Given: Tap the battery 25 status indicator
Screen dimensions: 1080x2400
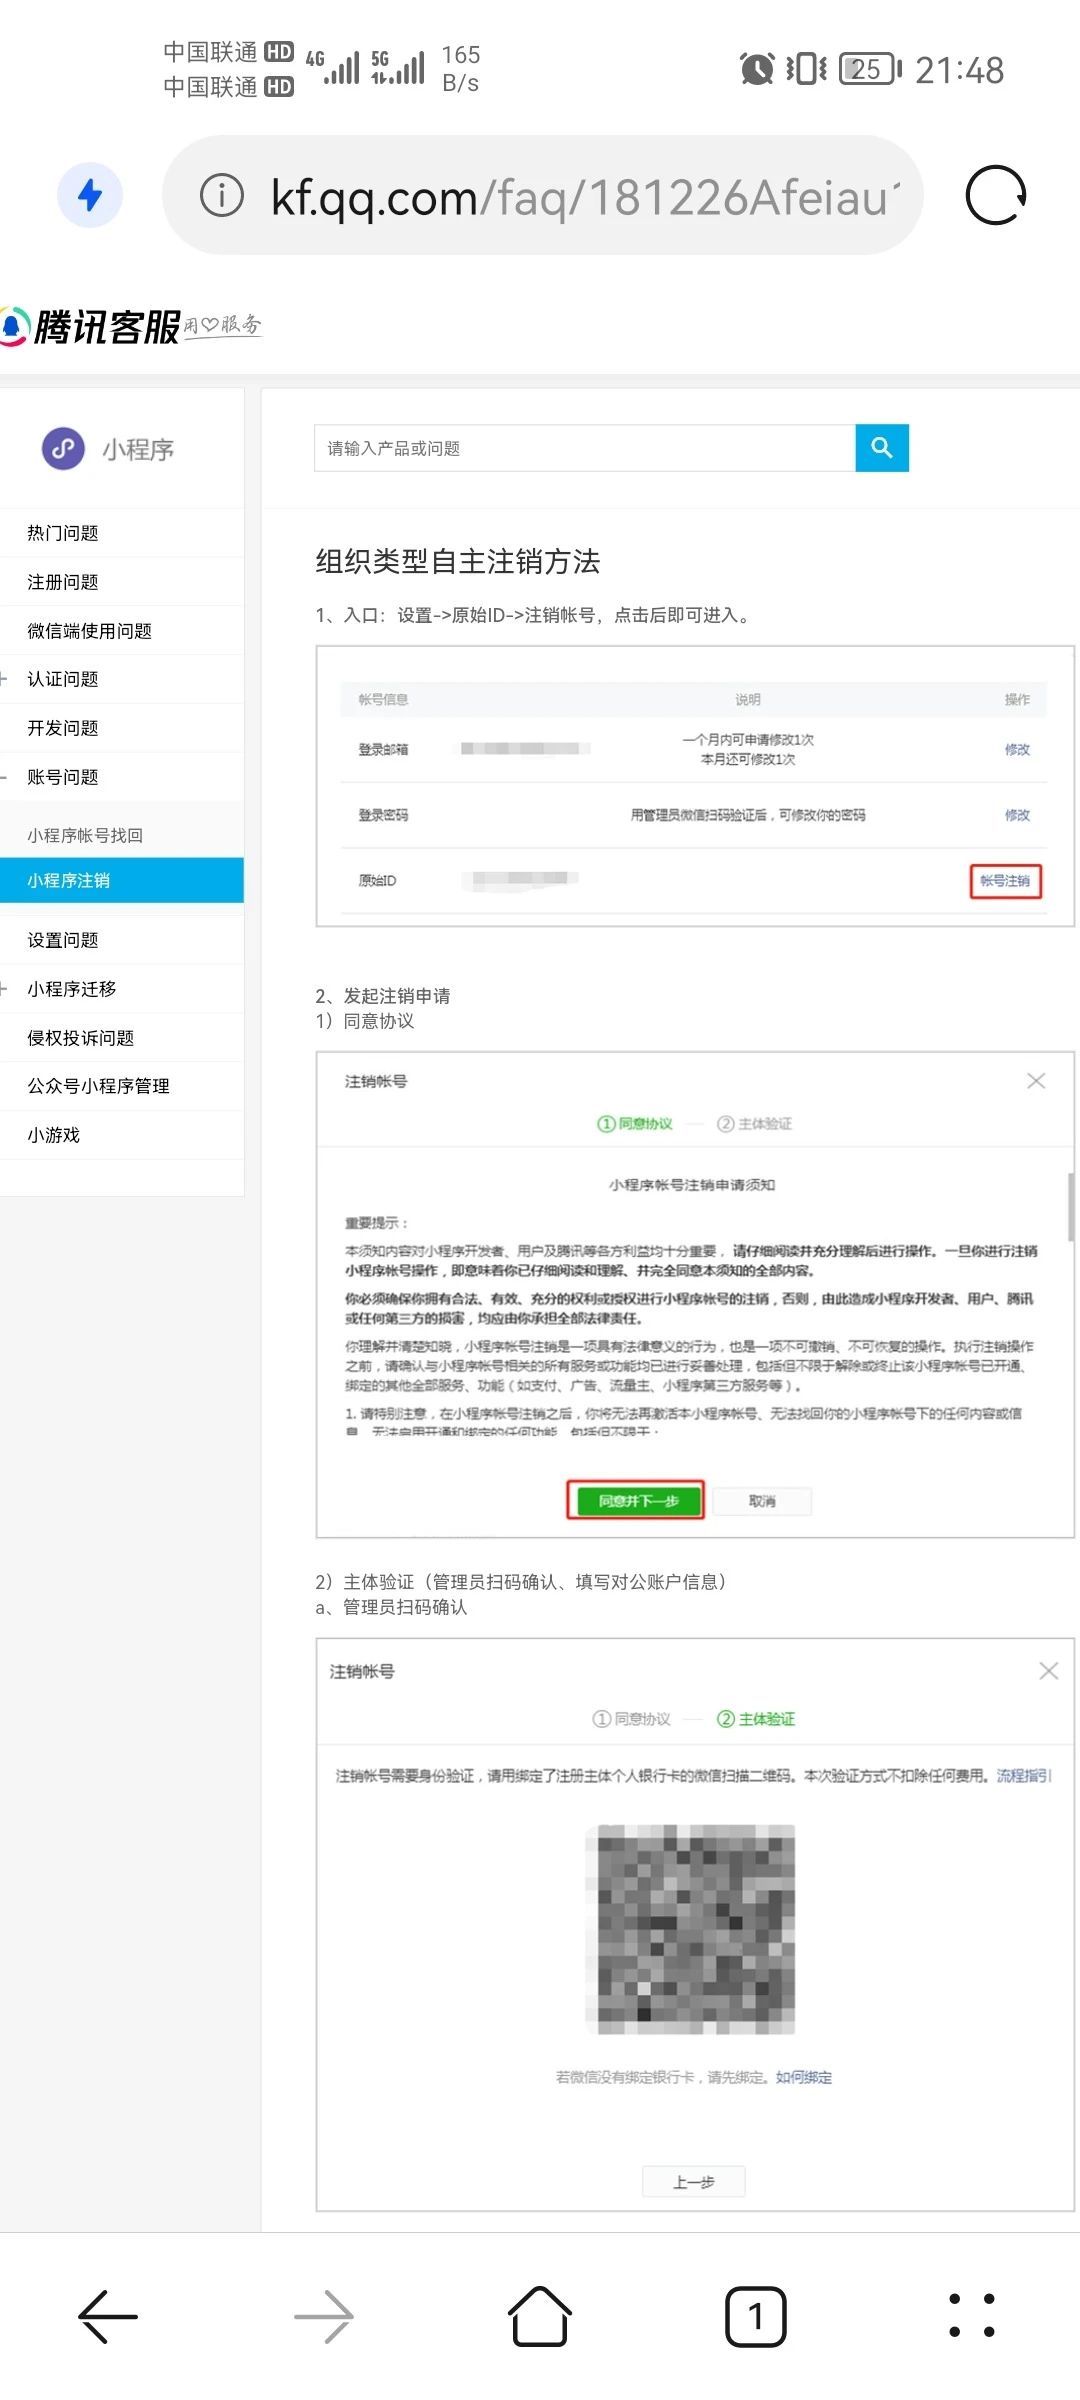Looking at the screenshot, I should (x=870, y=69).
